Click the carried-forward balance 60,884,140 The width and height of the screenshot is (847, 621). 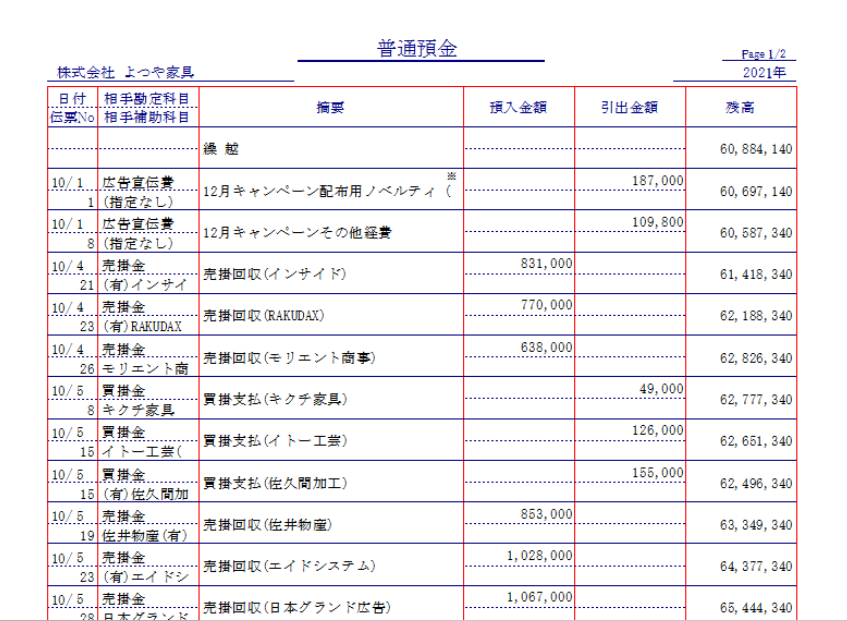click(755, 149)
